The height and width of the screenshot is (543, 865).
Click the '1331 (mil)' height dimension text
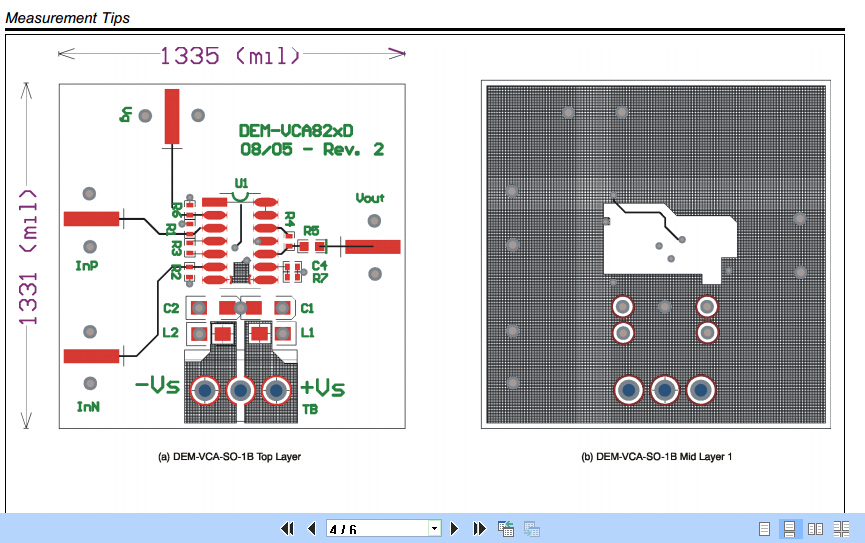tap(29, 257)
